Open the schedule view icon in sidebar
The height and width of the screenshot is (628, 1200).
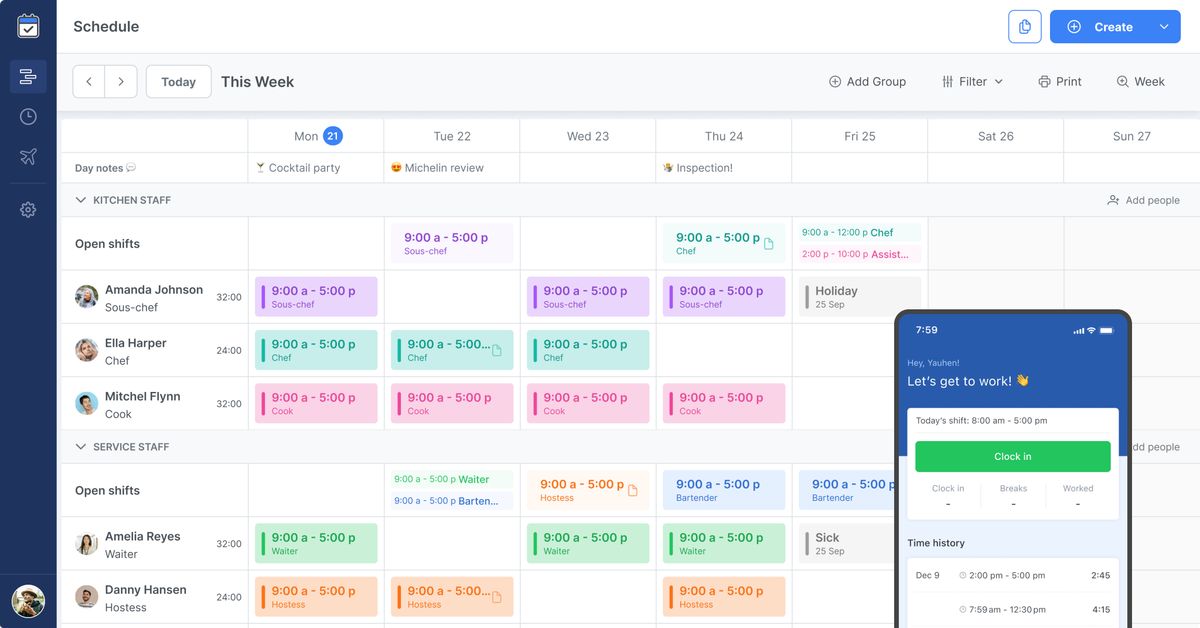(x=28, y=77)
